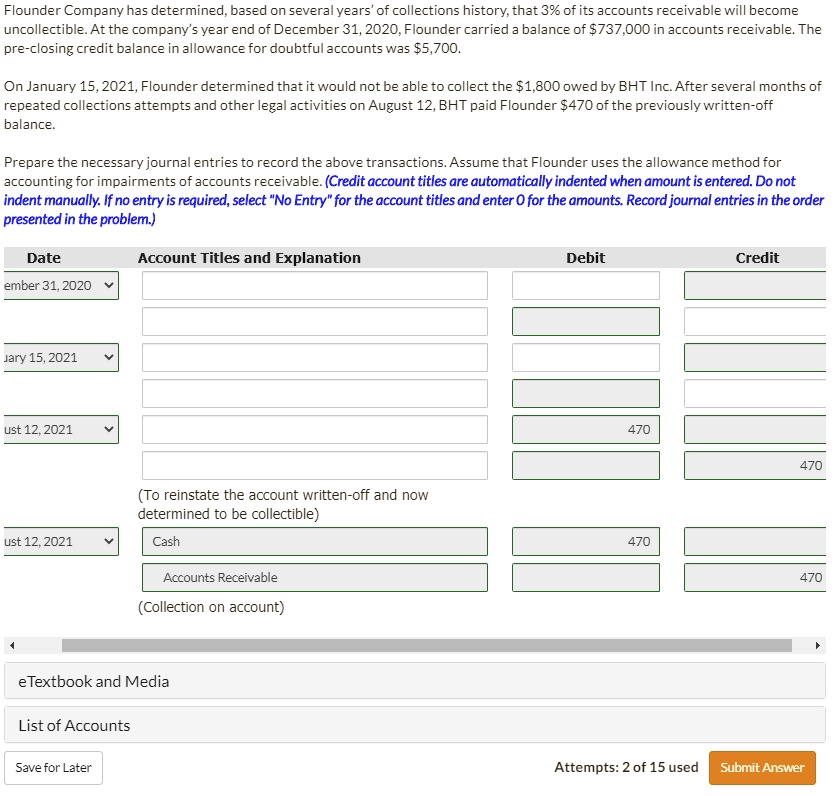
Task: Open the December 31, 2020 date dropdown
Action: [x=61, y=286]
